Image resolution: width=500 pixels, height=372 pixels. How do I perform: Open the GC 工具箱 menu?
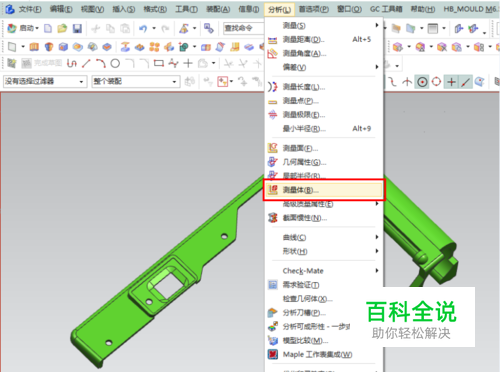point(386,9)
